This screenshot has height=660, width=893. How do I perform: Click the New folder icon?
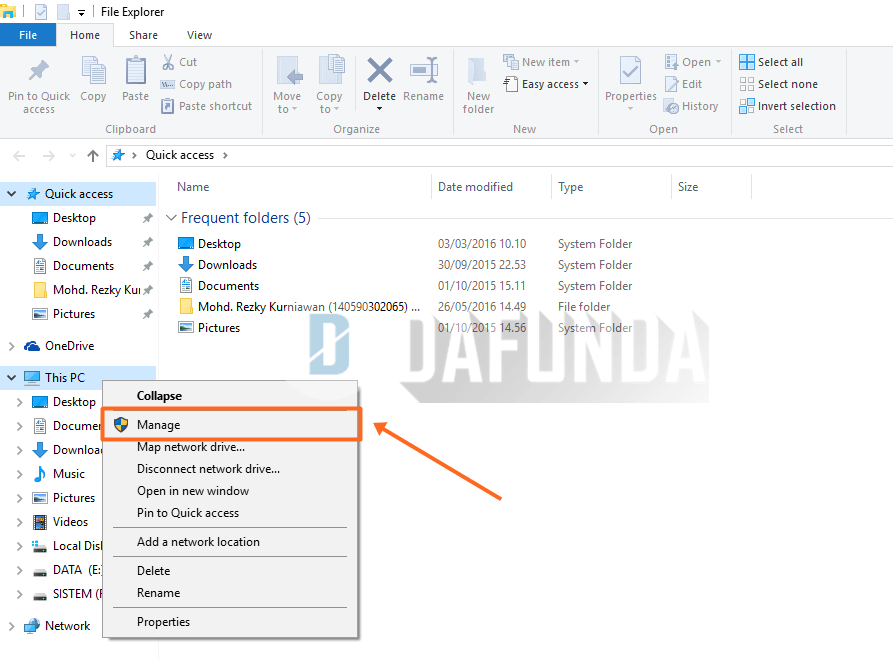coord(478,74)
